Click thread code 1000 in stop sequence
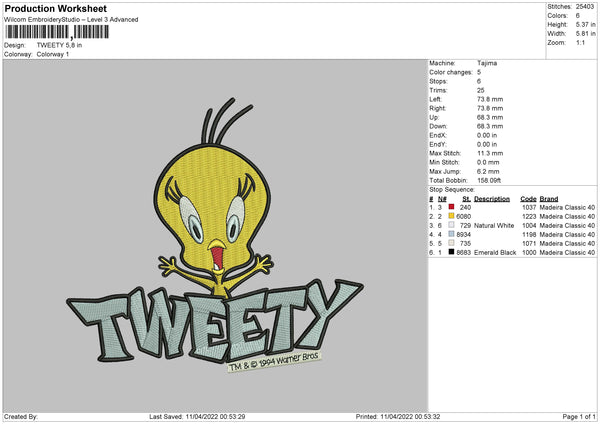 (529, 253)
